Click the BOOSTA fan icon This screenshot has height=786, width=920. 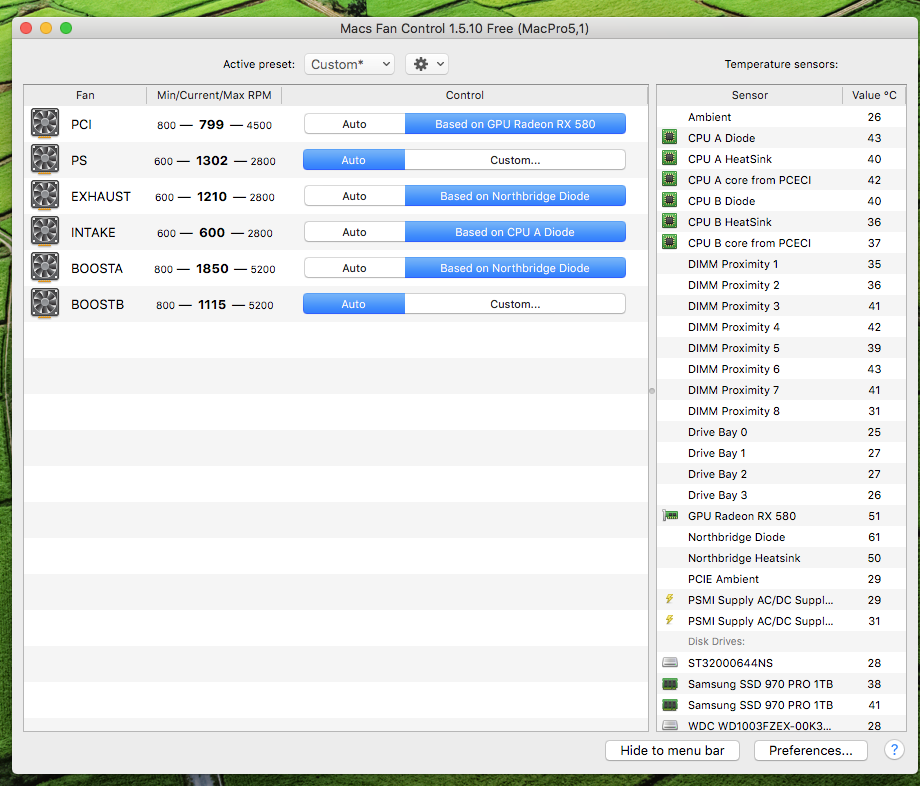click(45, 267)
